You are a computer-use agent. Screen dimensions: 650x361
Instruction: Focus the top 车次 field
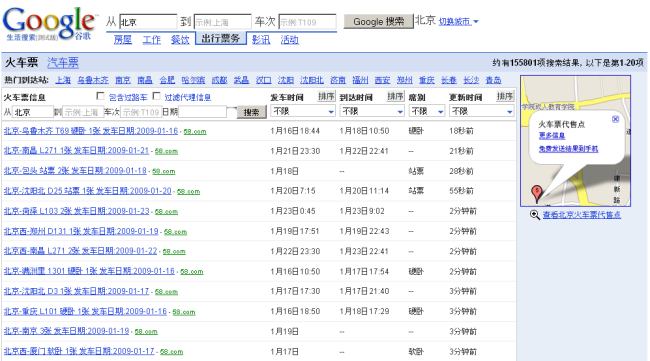tap(307, 22)
